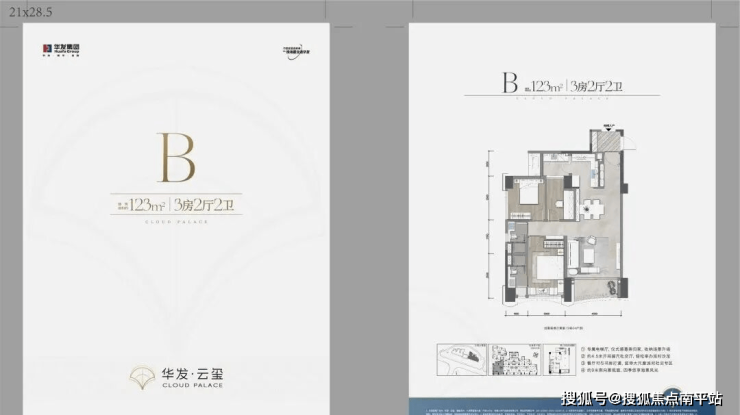
Task: Click feature bullet point number four
Action: [x=620, y=371]
